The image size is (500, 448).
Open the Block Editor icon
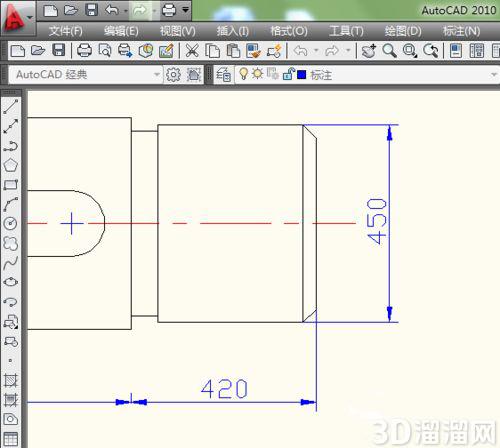274,51
